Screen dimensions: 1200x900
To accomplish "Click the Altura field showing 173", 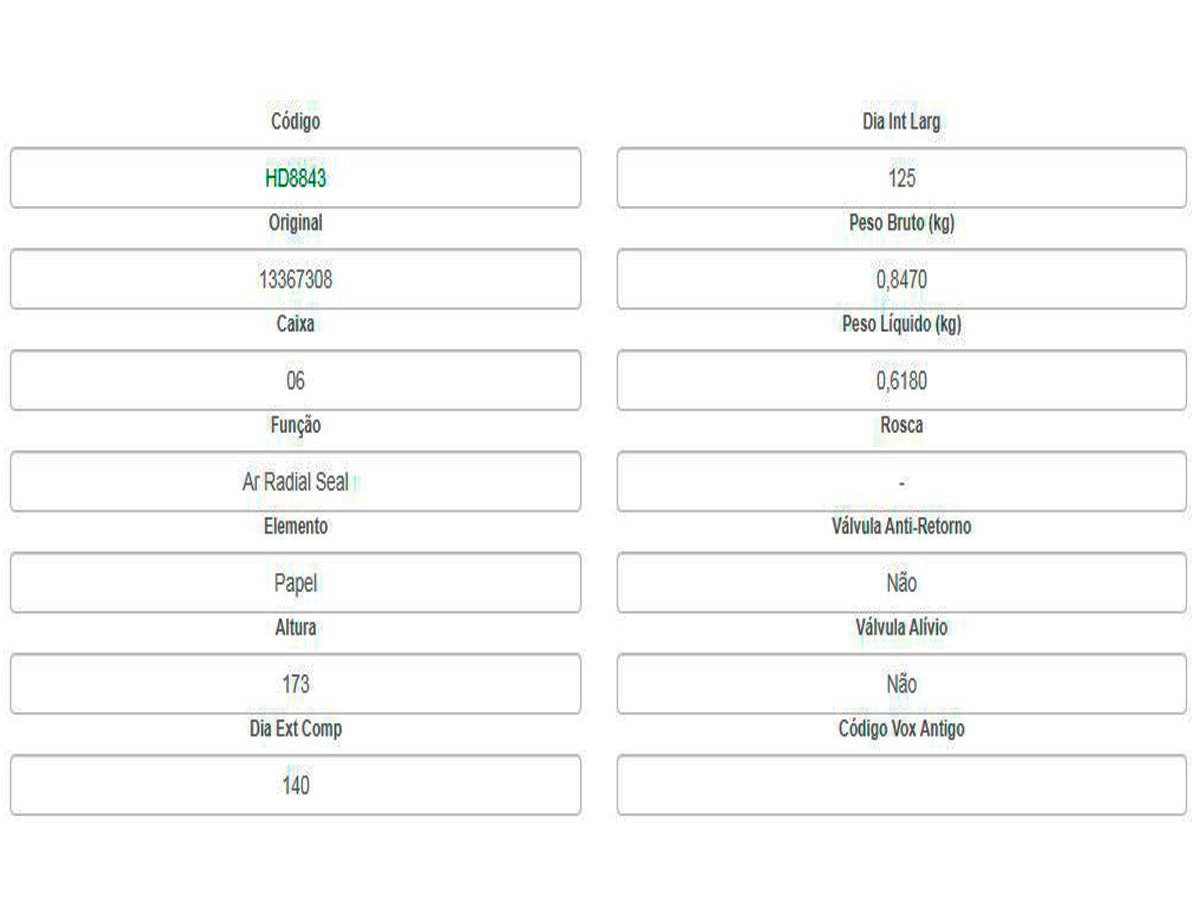I will (295, 684).
